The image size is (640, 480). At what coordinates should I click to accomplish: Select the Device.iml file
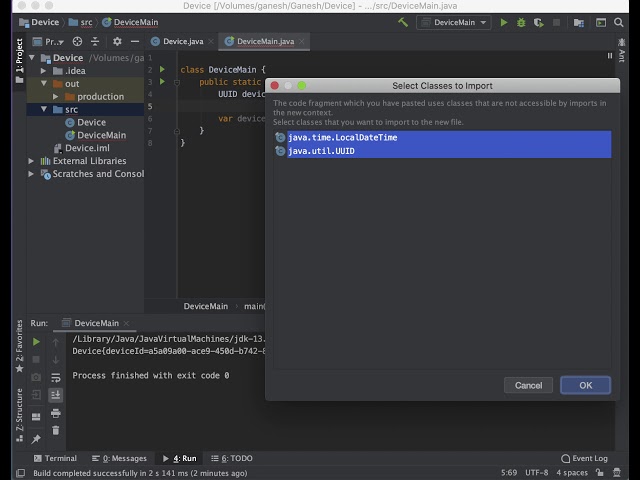[82, 148]
